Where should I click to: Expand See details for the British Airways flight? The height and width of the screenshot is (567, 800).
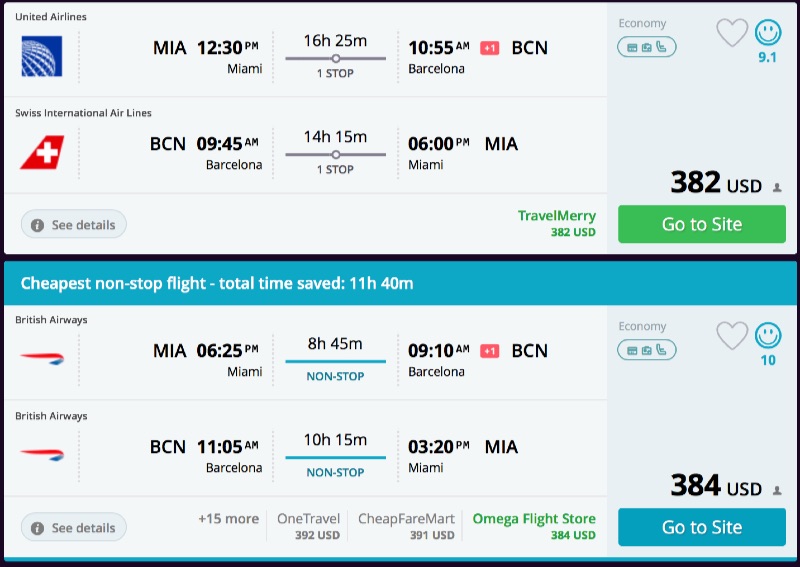coord(73,528)
